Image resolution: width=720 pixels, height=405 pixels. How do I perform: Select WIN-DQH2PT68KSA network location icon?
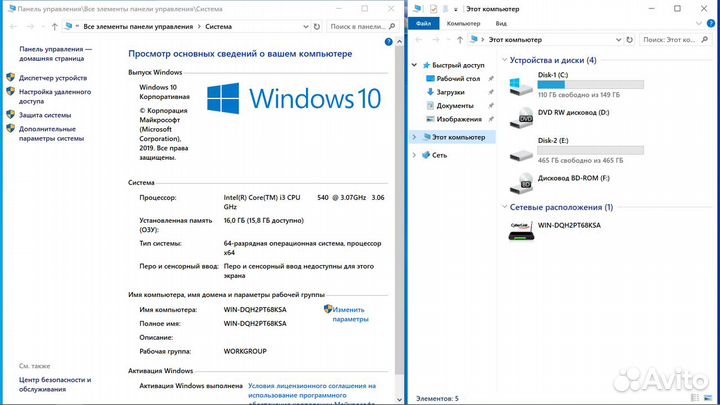521,231
